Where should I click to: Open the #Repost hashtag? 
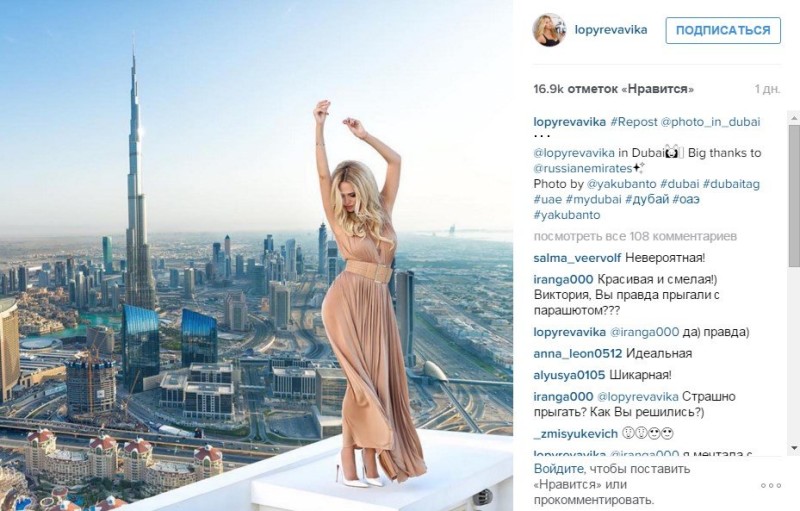click(634, 122)
